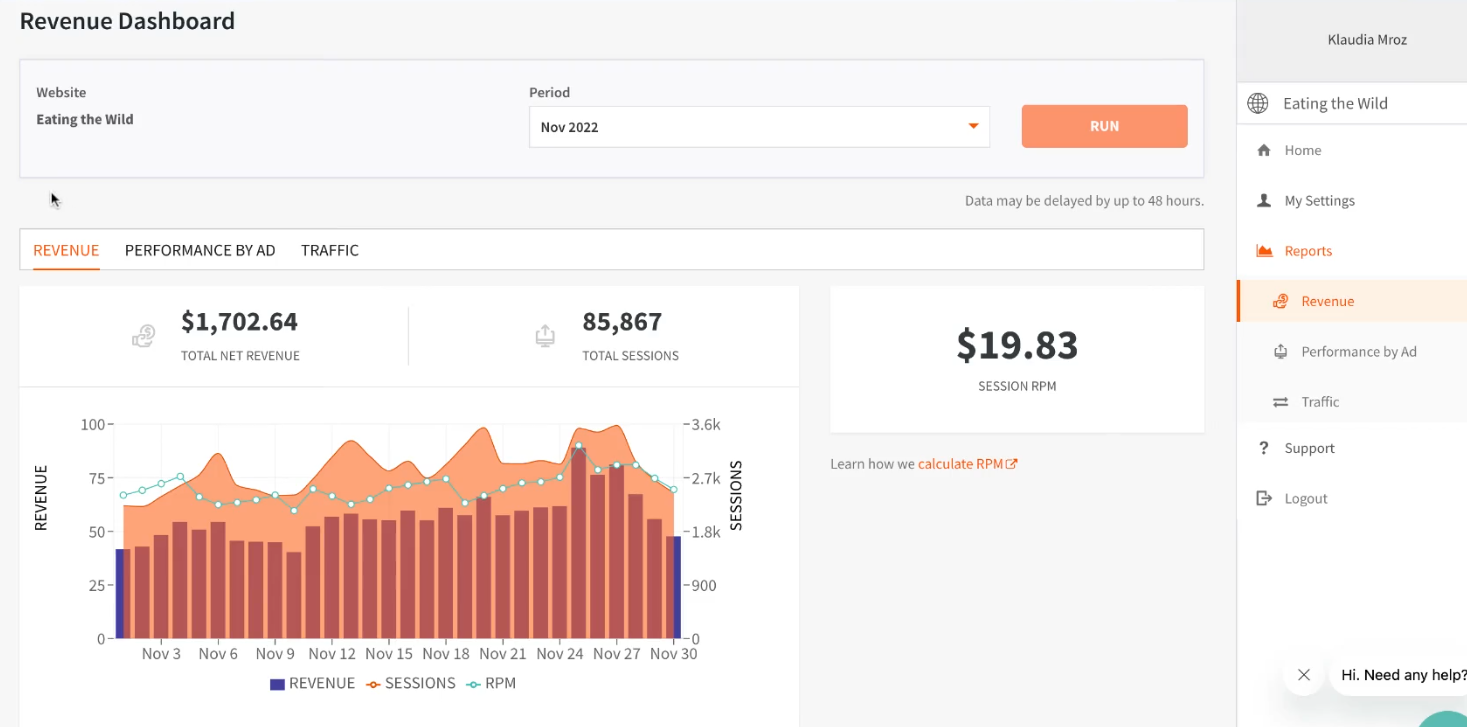Click the total net revenue coin icon
The image size is (1467, 727).
pyautogui.click(x=144, y=336)
